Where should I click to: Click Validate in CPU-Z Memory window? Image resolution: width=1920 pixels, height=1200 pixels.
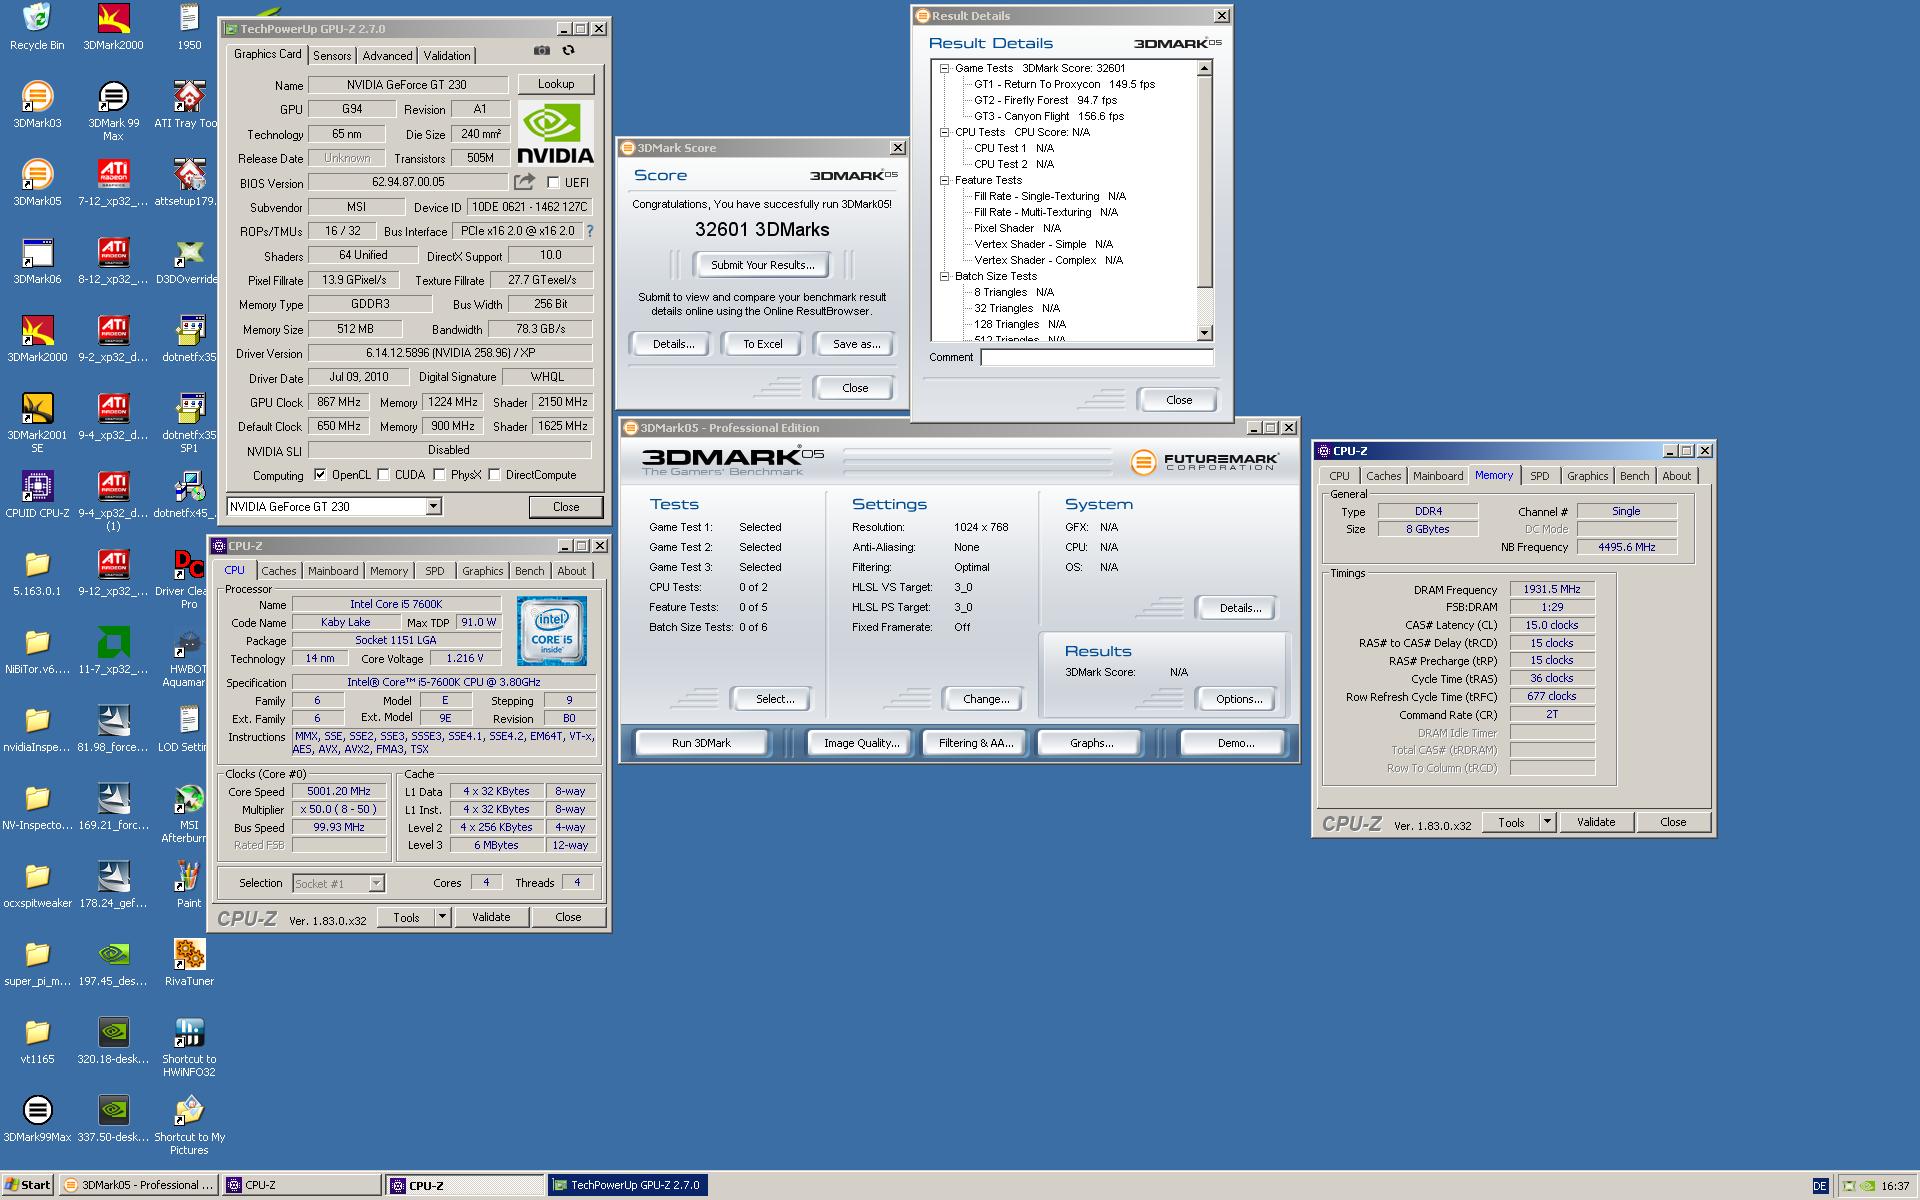point(1596,822)
